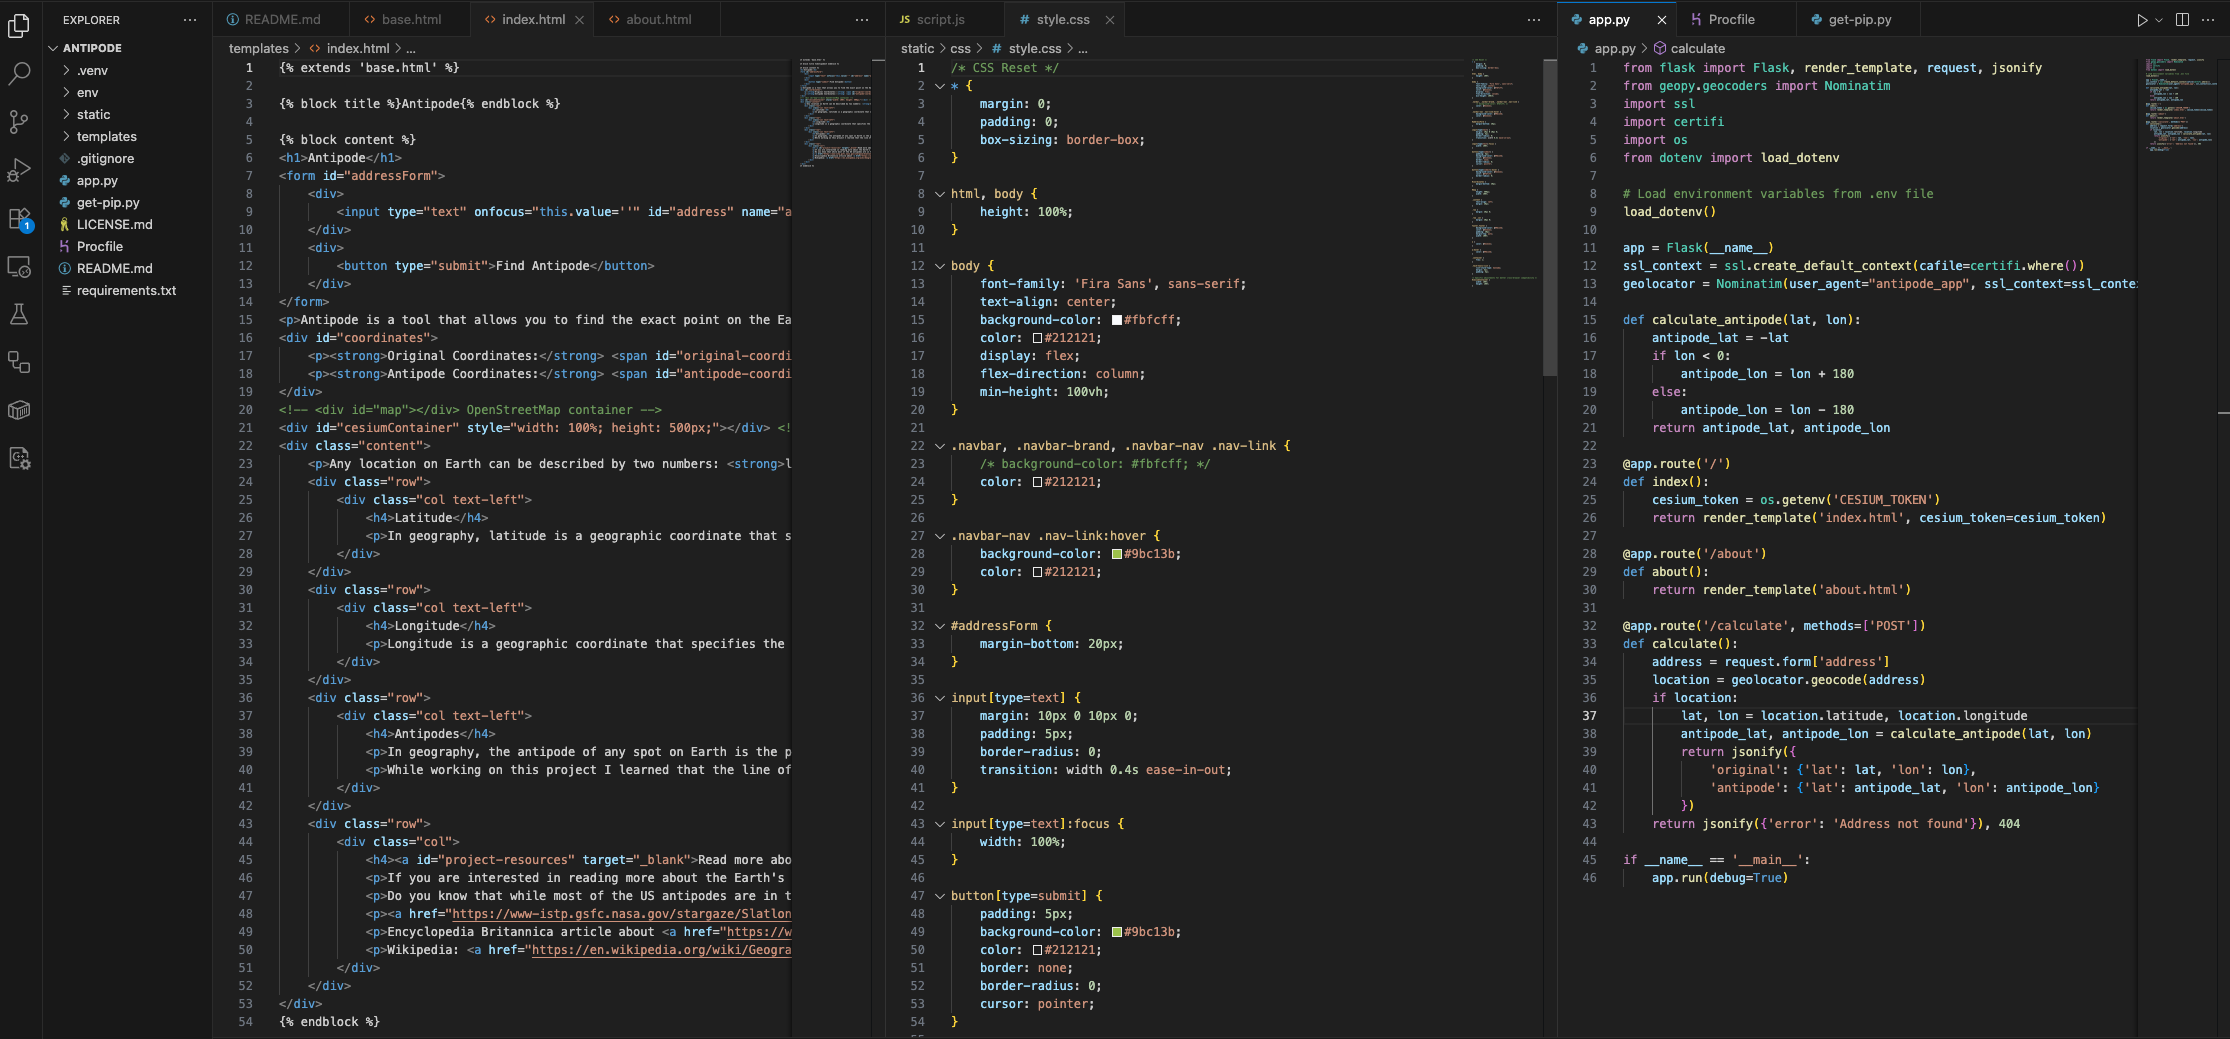Open get-pip.py from the Explorer tree
Viewport: 2230px width, 1039px height.
click(x=108, y=202)
